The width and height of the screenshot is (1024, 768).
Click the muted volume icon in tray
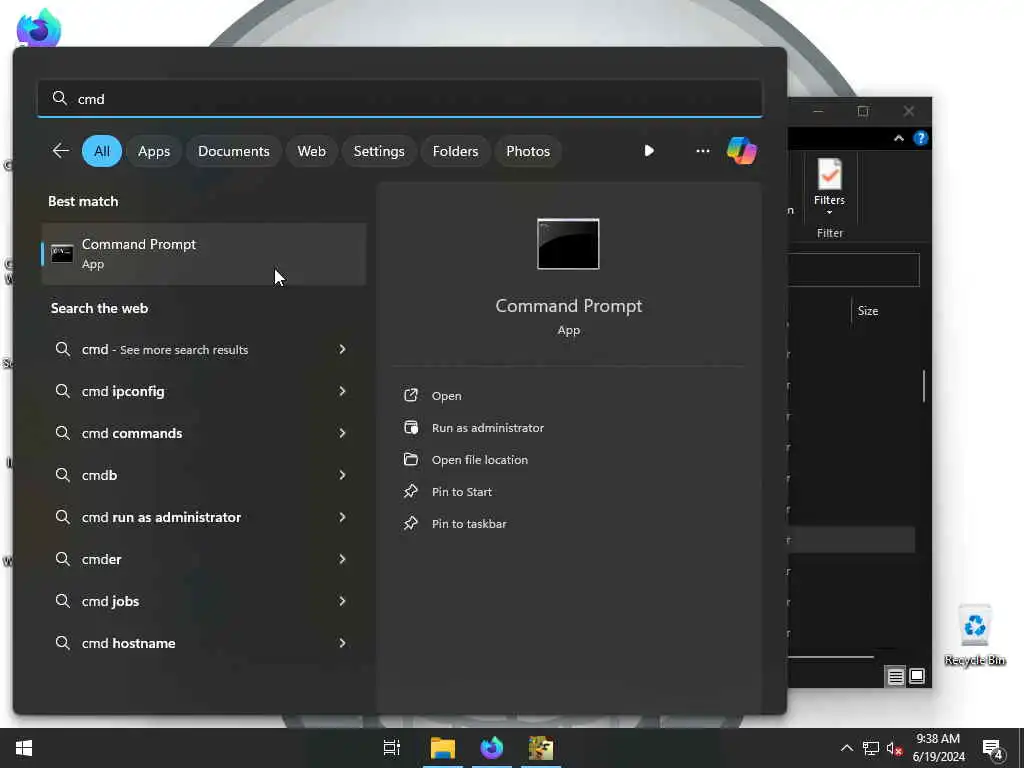click(895, 748)
